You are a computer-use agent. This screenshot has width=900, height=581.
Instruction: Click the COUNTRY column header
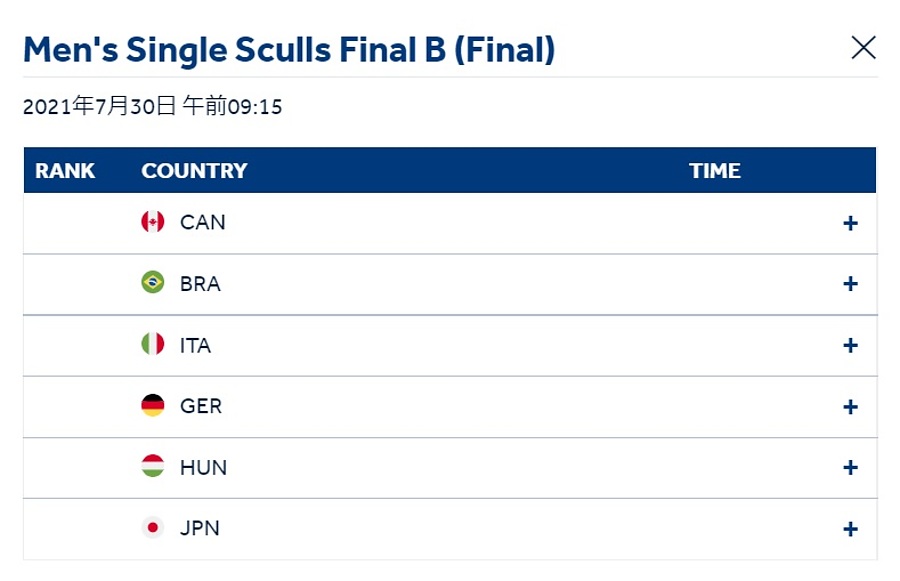[x=194, y=171]
